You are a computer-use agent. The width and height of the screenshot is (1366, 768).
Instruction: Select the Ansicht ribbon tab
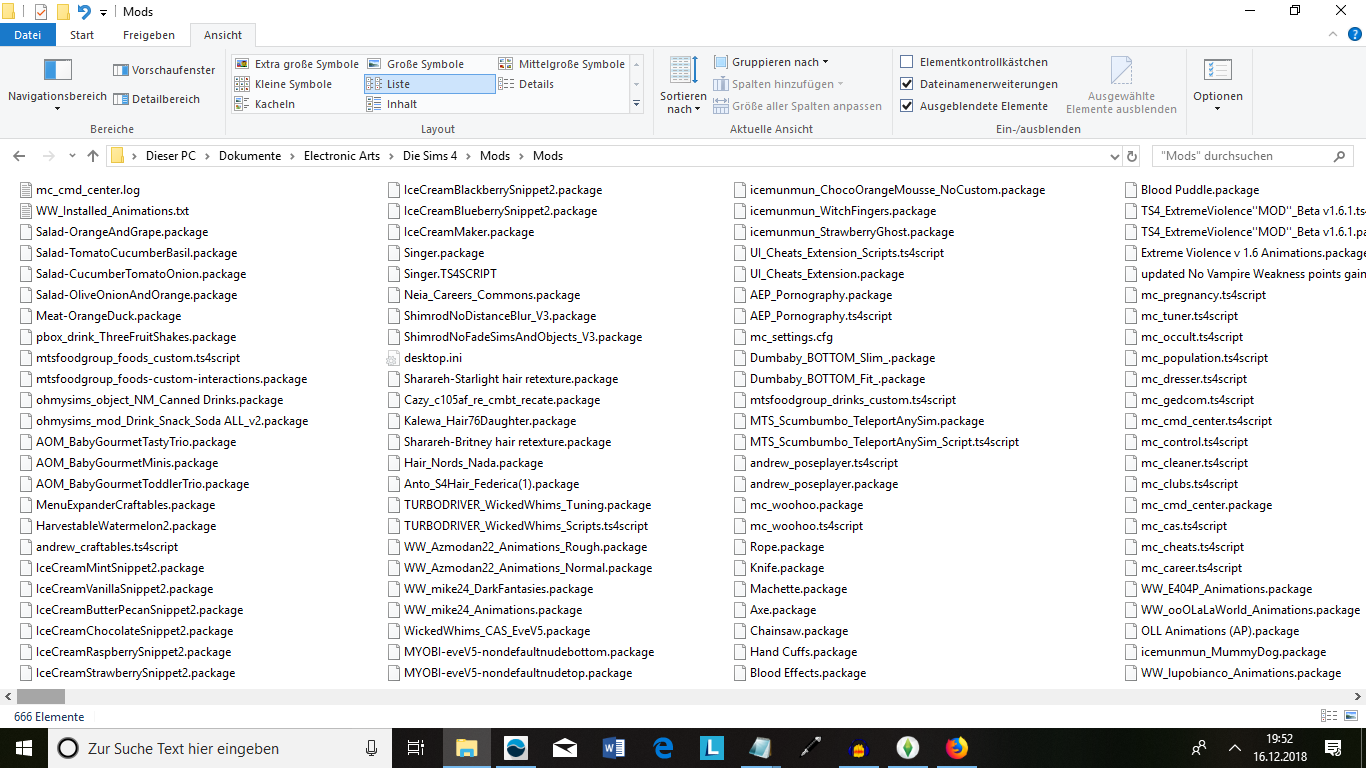(x=223, y=35)
